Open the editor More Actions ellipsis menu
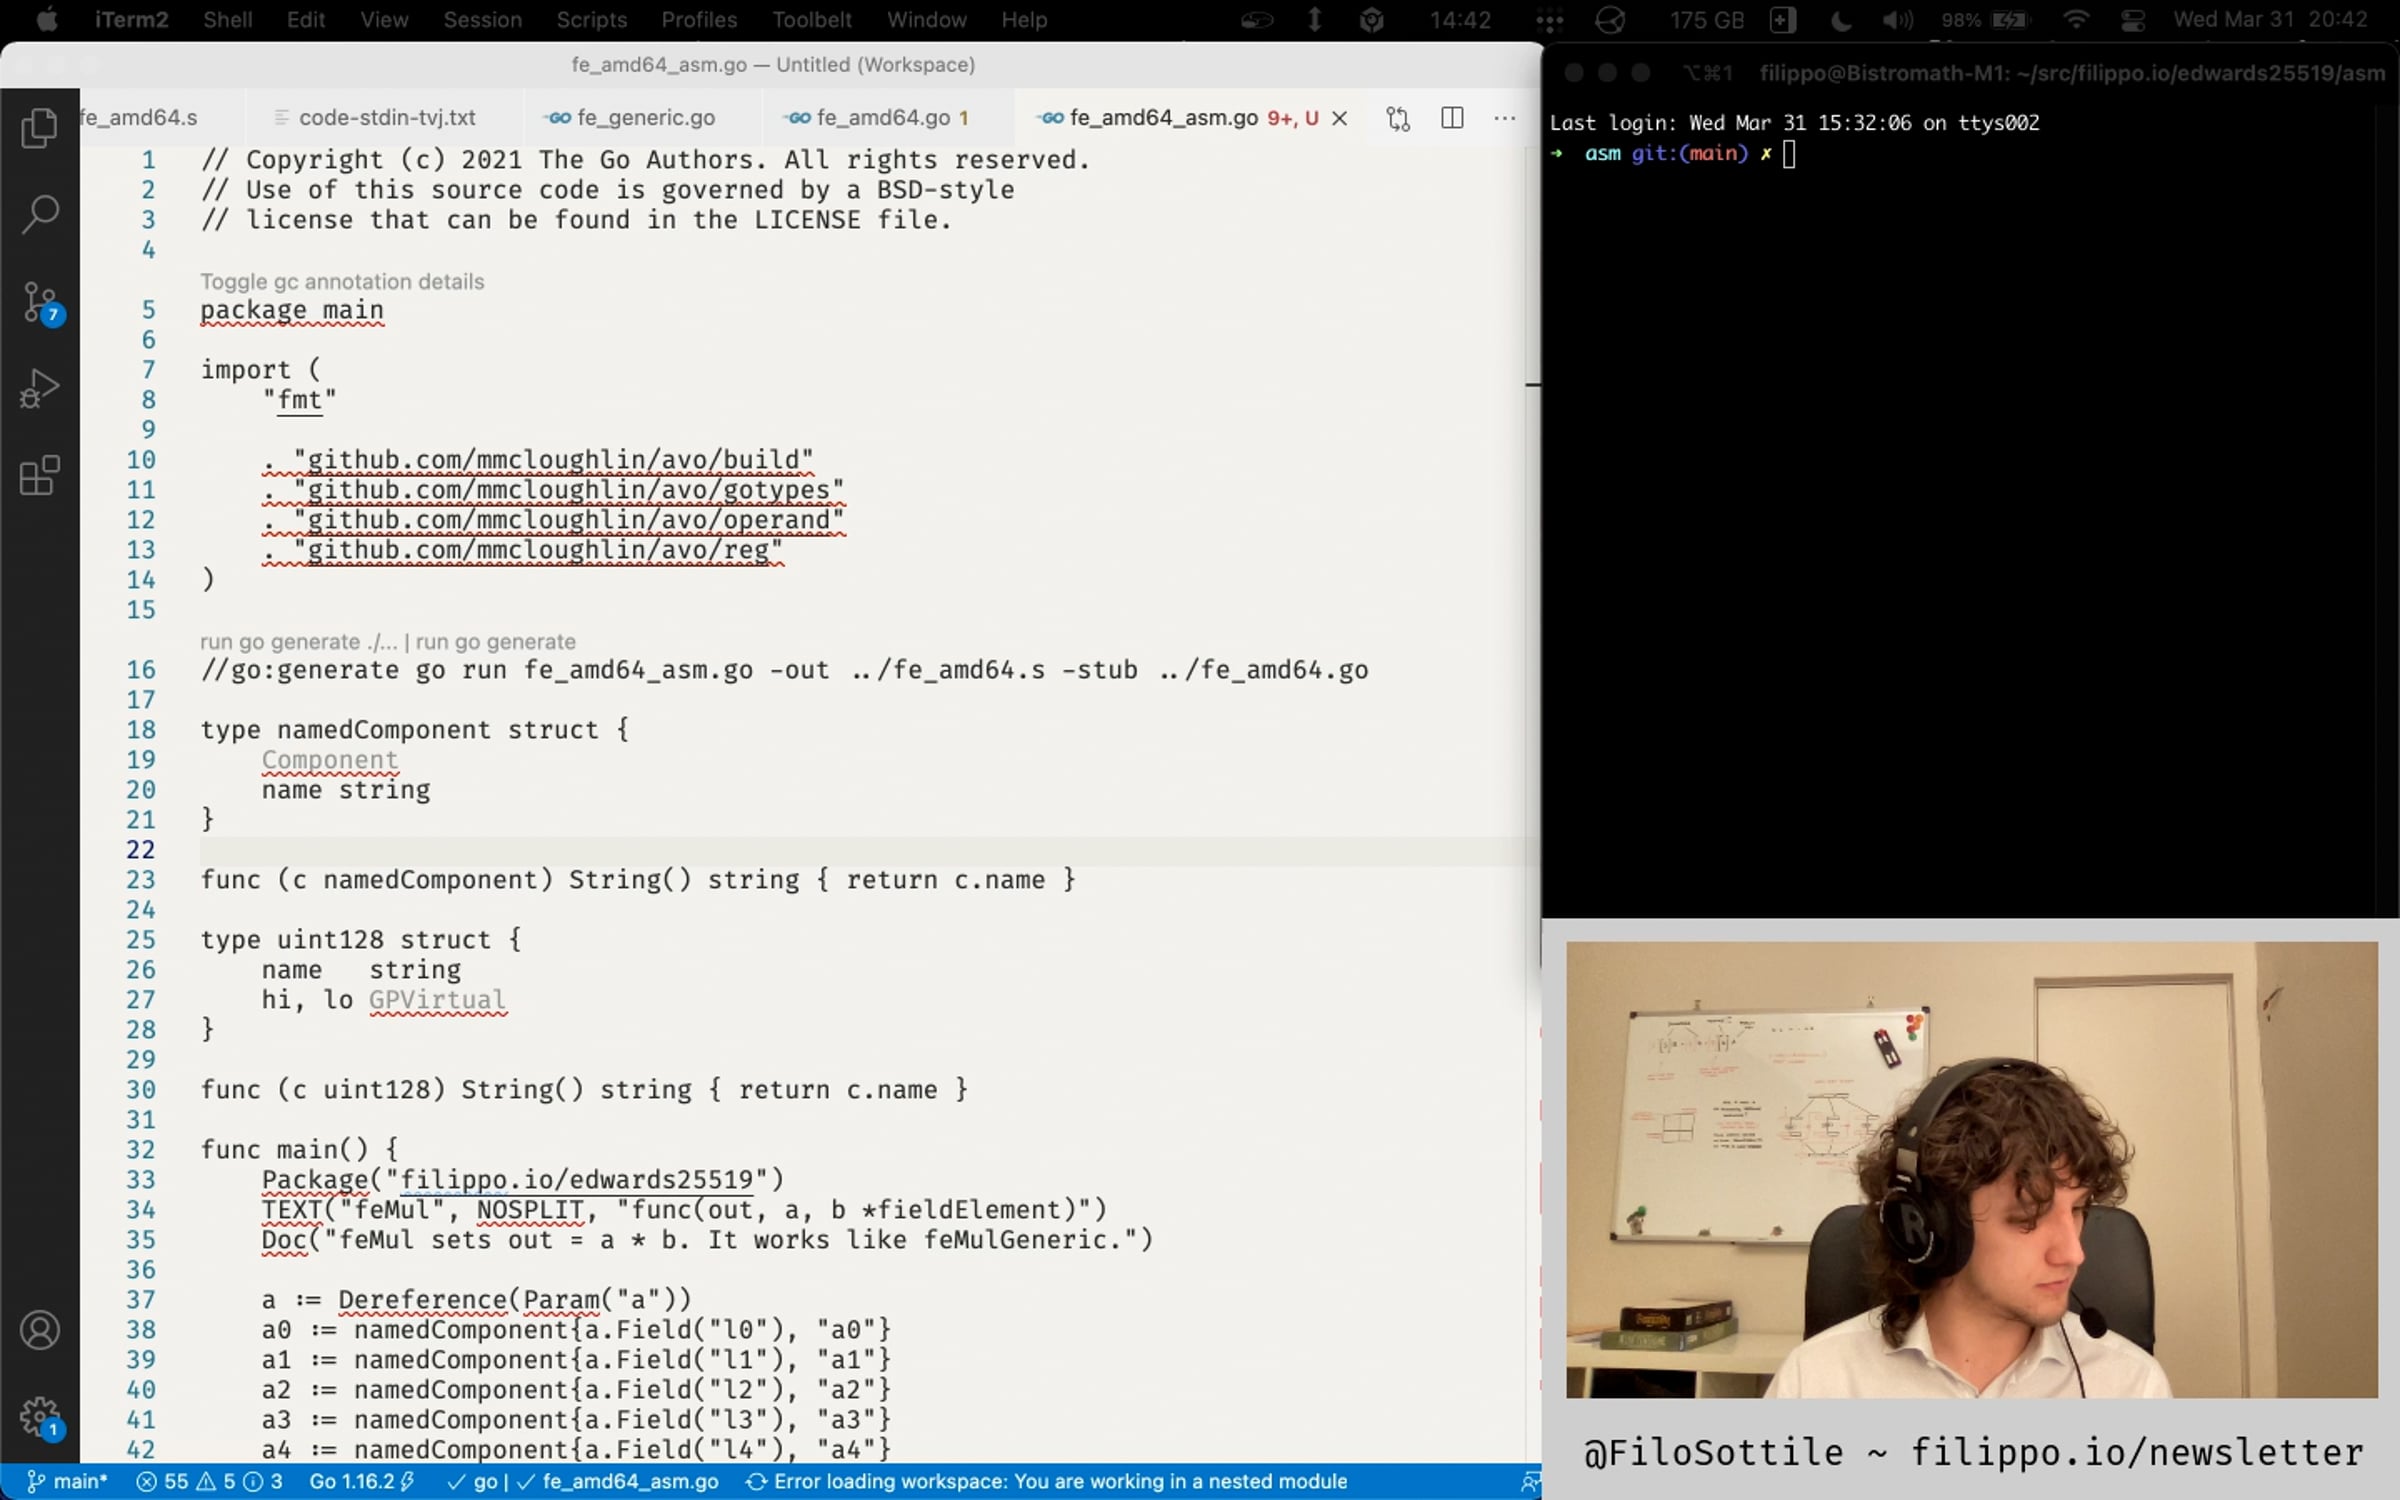Viewport: 2400px width, 1500px height. pos(1504,118)
